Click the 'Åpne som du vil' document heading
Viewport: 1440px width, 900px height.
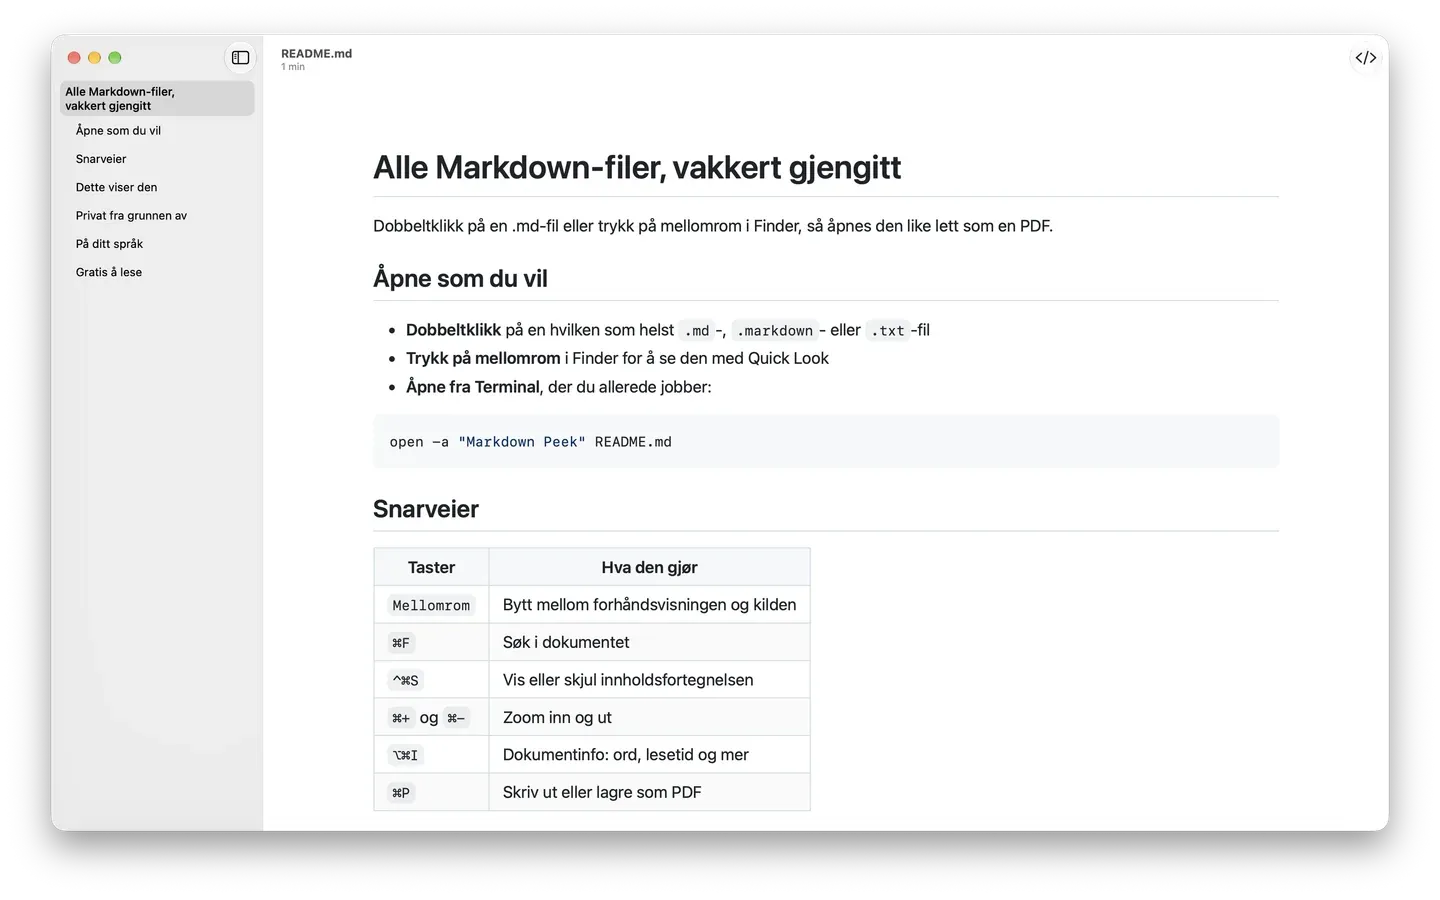460,279
